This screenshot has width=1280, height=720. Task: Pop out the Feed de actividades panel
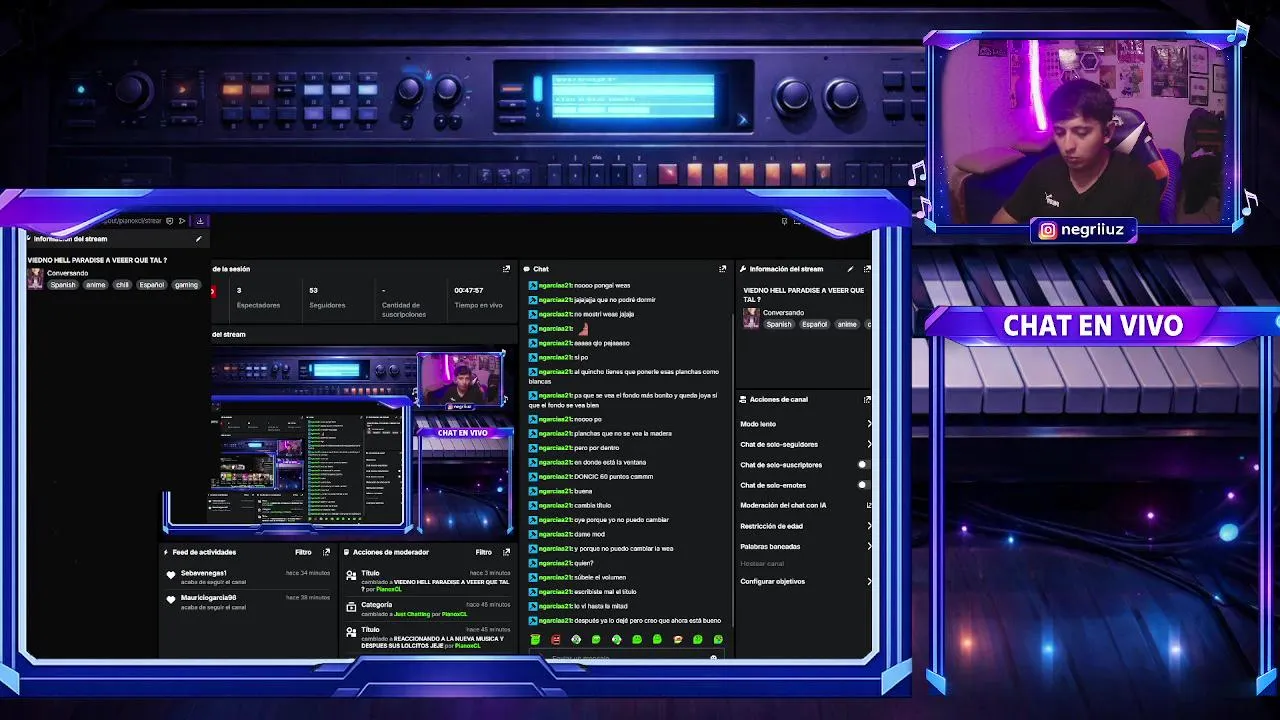point(326,552)
